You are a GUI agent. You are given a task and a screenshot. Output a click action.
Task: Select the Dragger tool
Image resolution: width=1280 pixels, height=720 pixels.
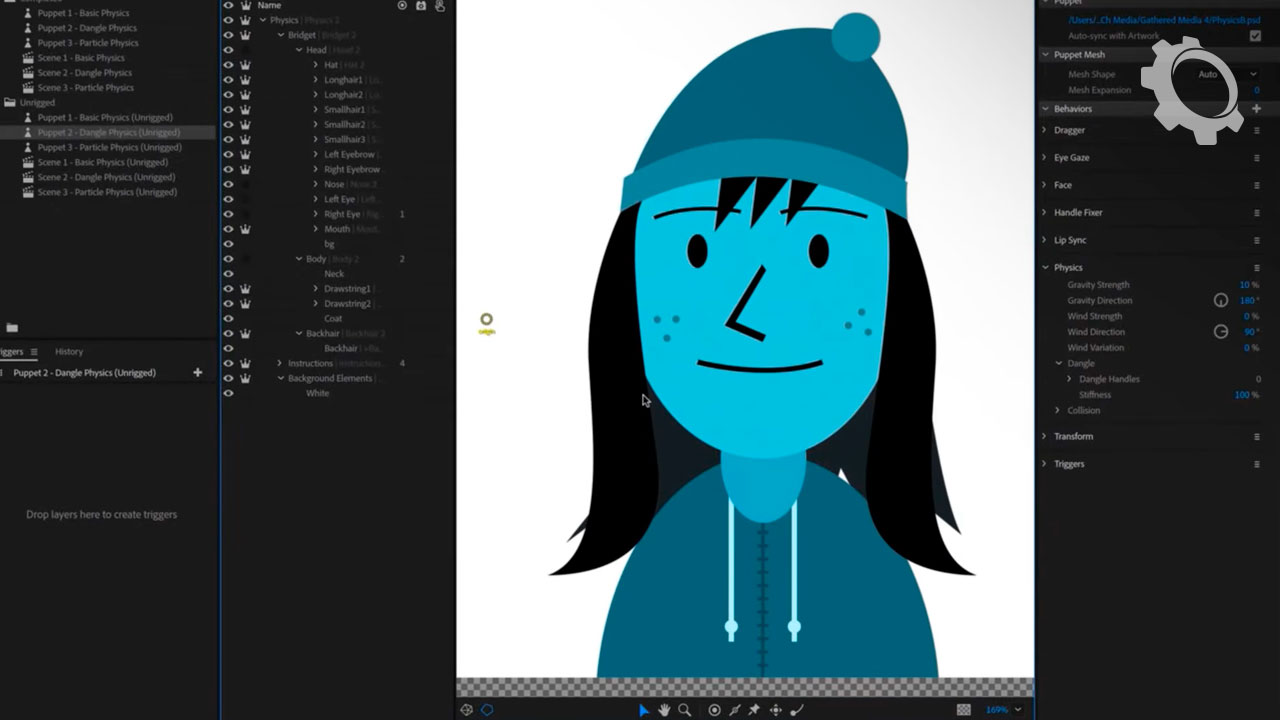(x=775, y=710)
